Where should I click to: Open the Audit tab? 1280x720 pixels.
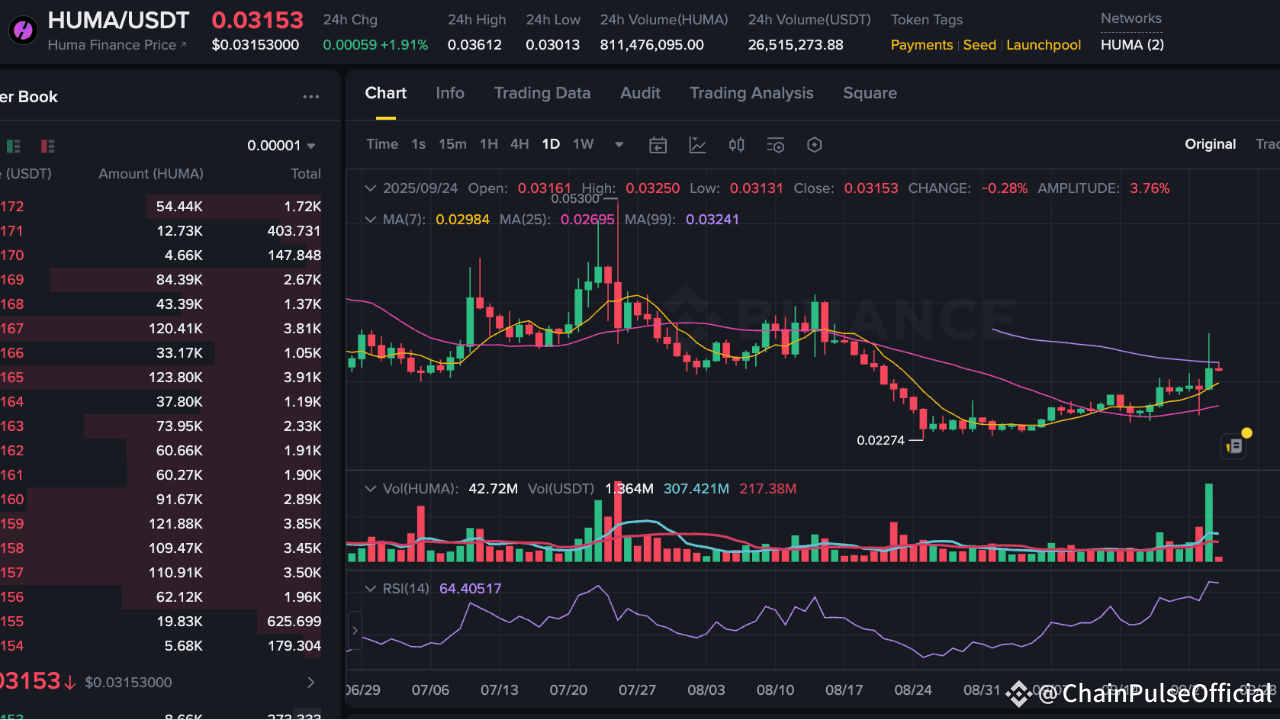pos(640,93)
